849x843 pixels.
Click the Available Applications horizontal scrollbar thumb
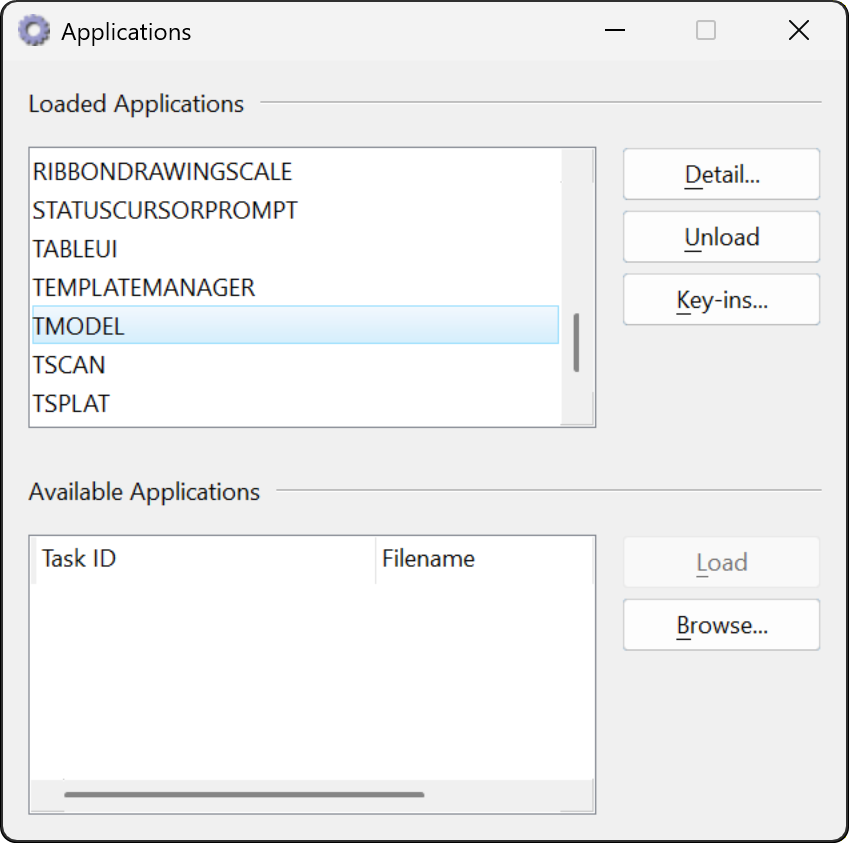(x=244, y=795)
